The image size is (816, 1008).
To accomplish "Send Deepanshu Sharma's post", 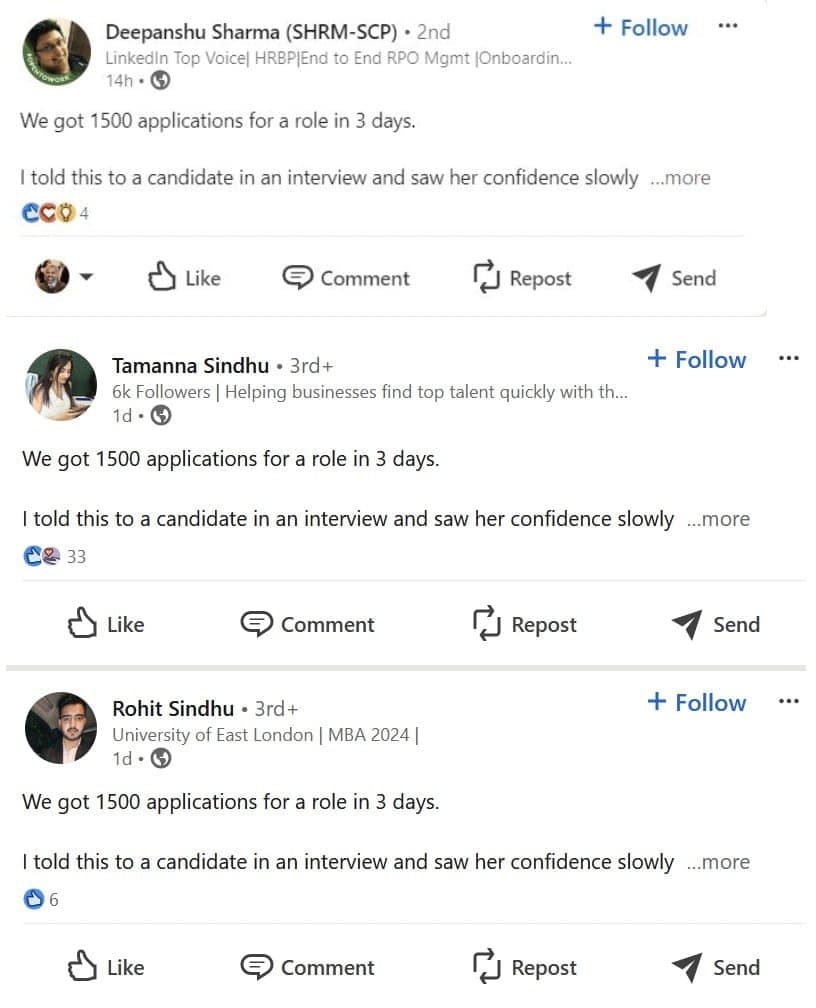I will (674, 278).
